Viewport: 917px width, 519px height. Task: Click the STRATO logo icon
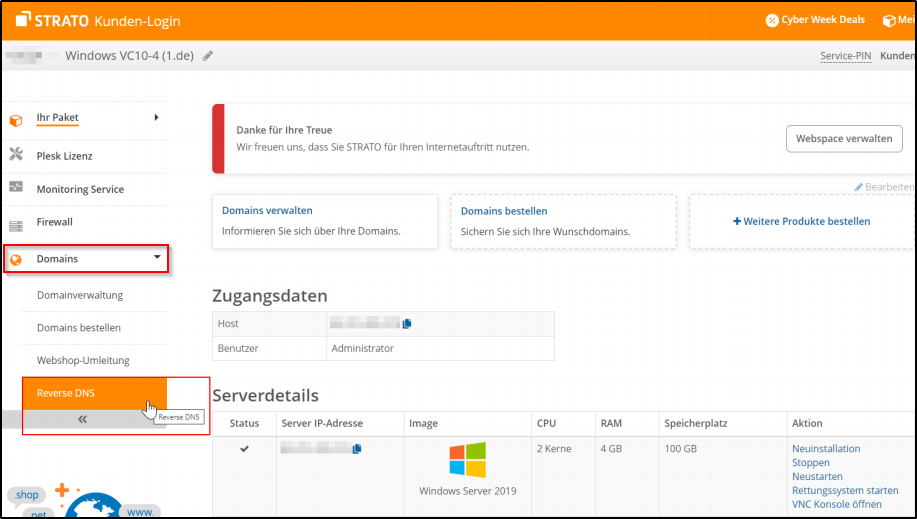(23, 20)
